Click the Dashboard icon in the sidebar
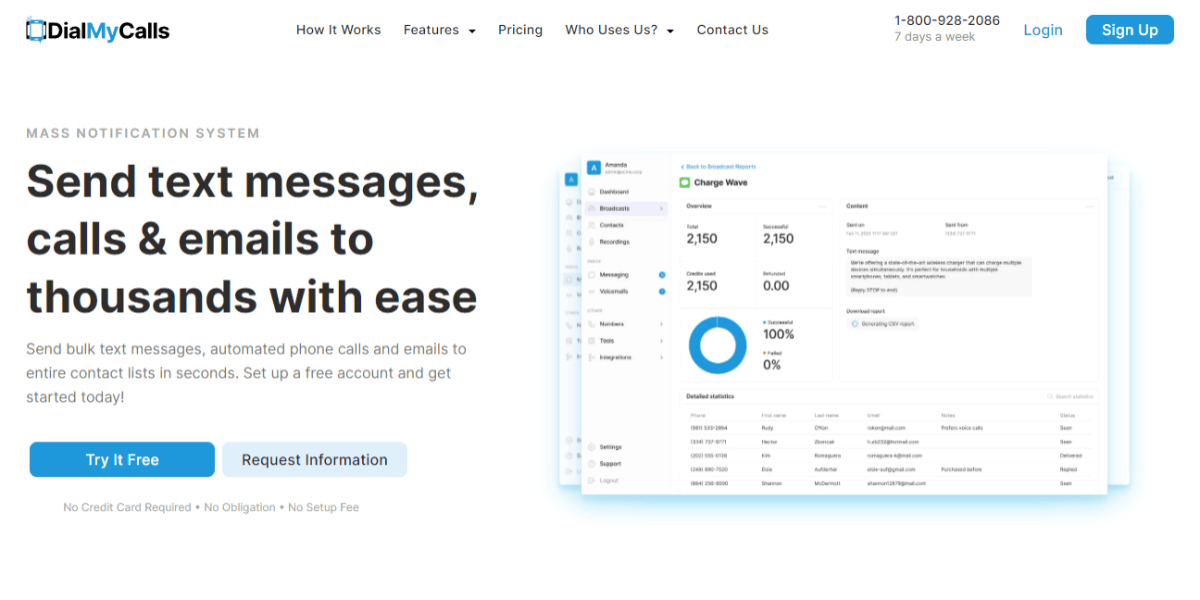Viewport: 1200px width, 600px height. (592, 192)
